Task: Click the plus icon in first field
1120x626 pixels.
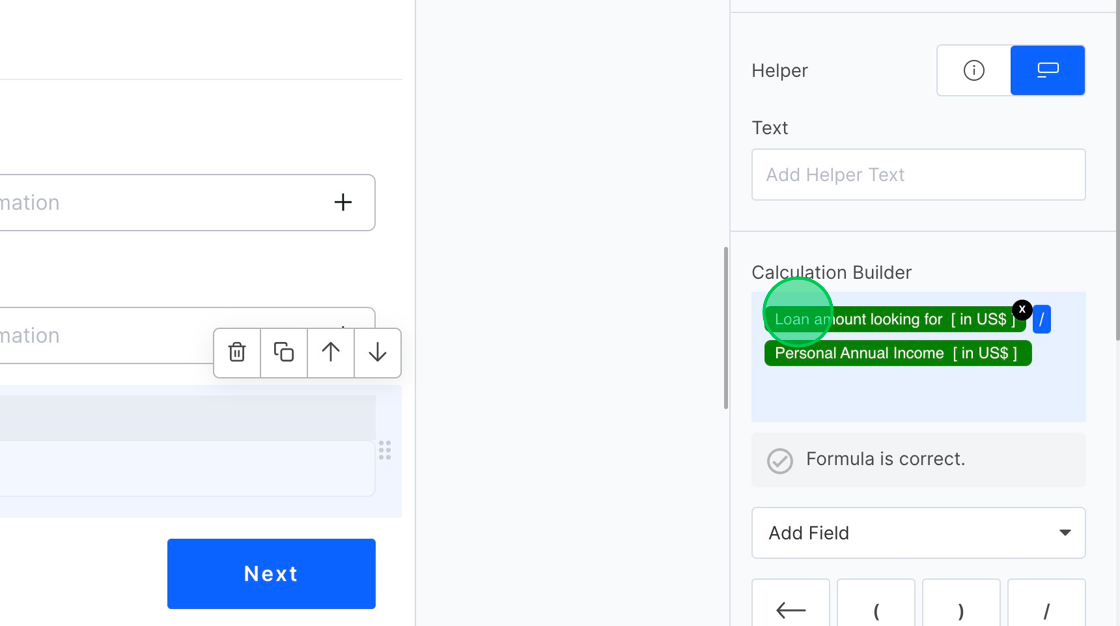Action: [343, 203]
